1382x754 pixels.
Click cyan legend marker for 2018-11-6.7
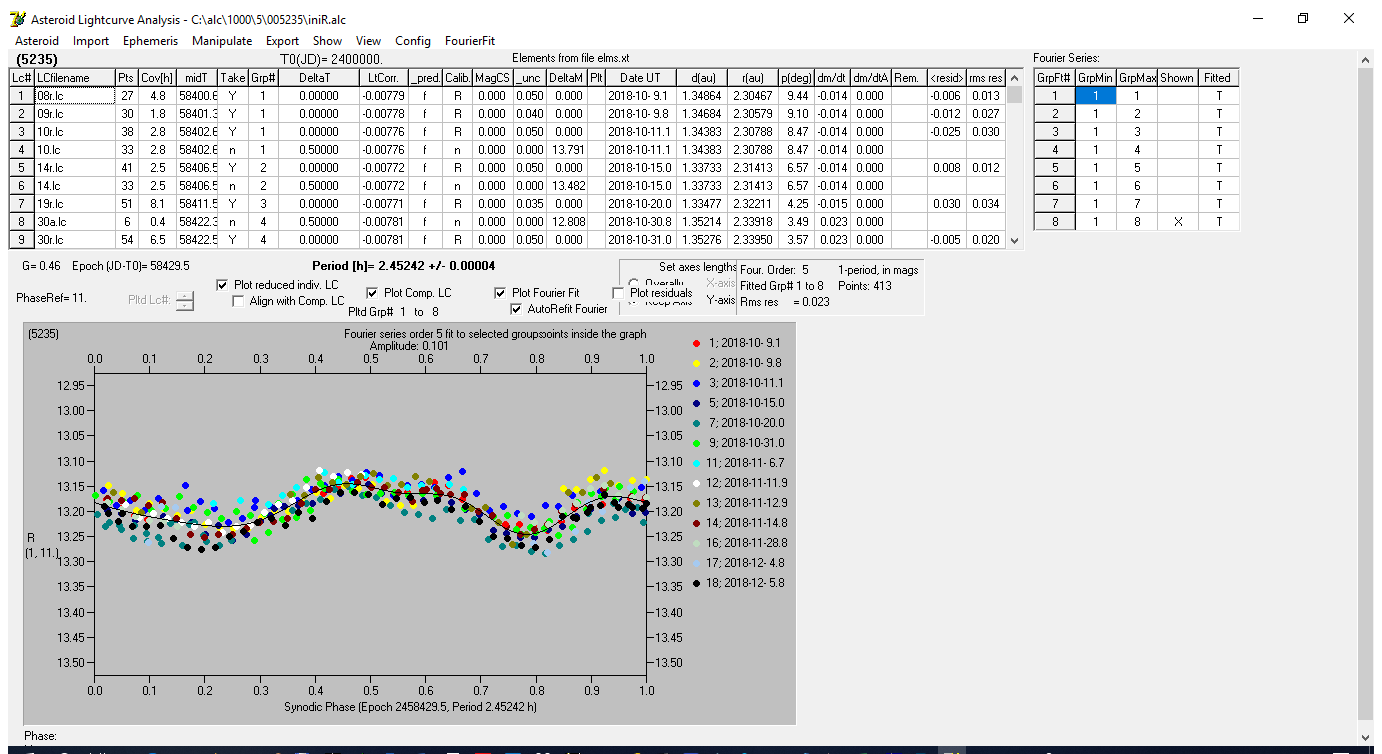pyautogui.click(x=696, y=463)
